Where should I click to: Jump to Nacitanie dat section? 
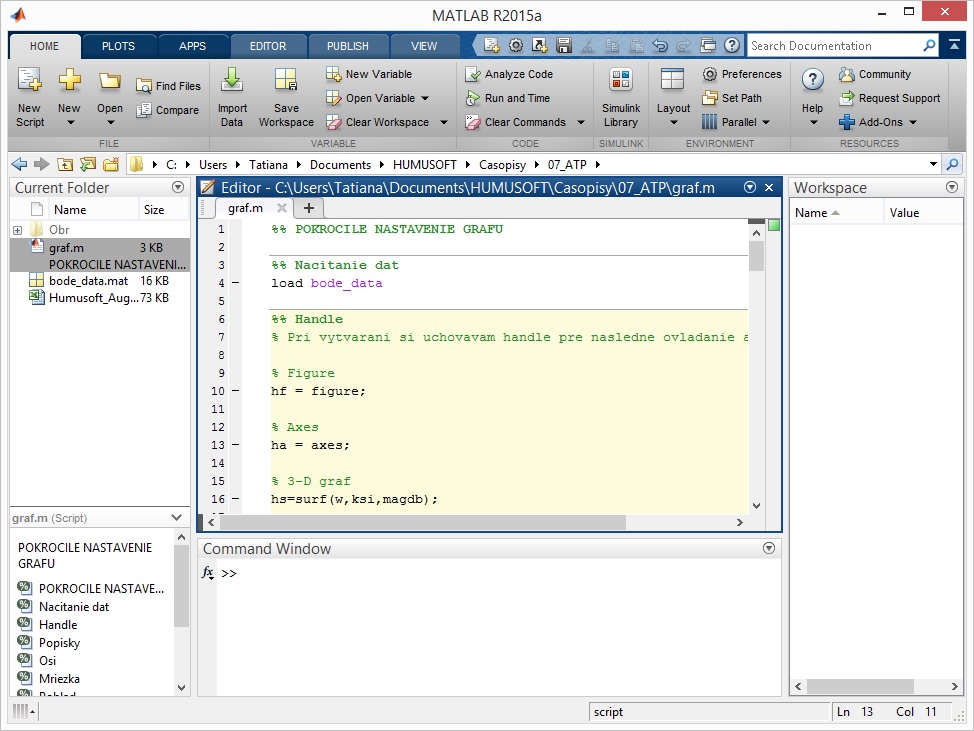[74, 607]
